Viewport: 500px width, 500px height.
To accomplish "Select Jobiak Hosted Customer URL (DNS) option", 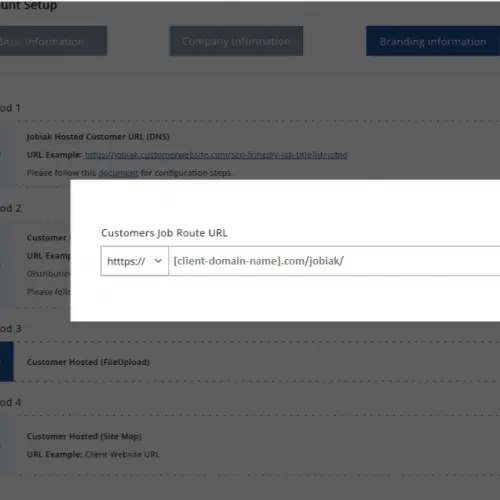I will pyautogui.click(x=98, y=137).
